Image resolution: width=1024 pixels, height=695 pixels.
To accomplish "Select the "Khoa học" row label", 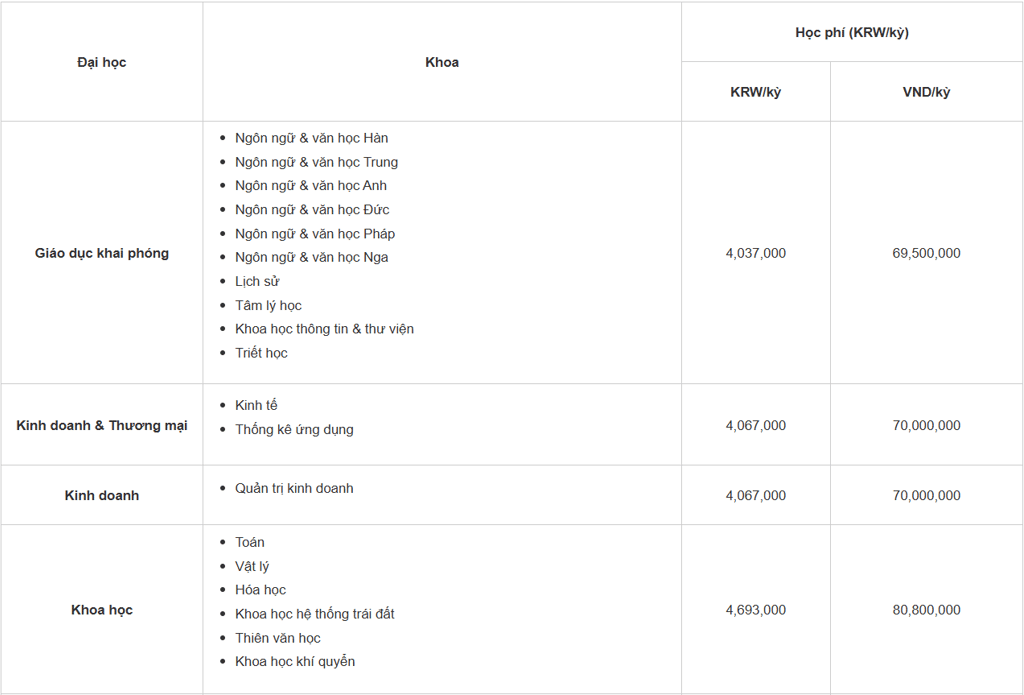I will (x=102, y=610).
